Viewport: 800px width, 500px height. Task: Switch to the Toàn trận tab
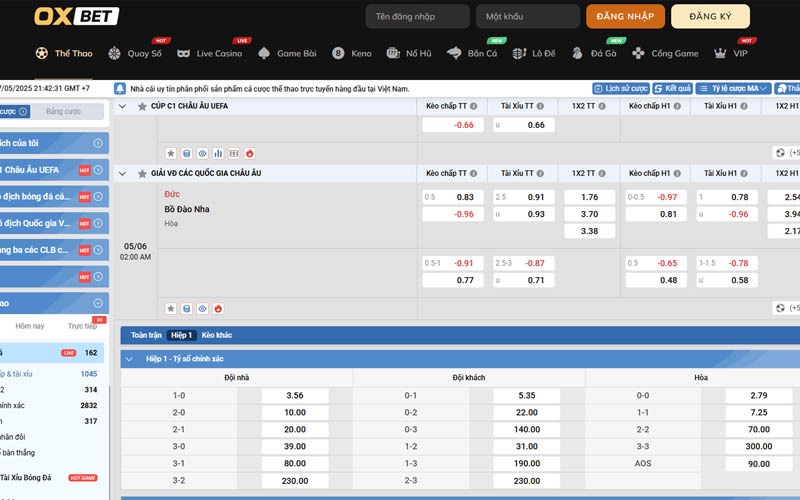pyautogui.click(x=146, y=335)
